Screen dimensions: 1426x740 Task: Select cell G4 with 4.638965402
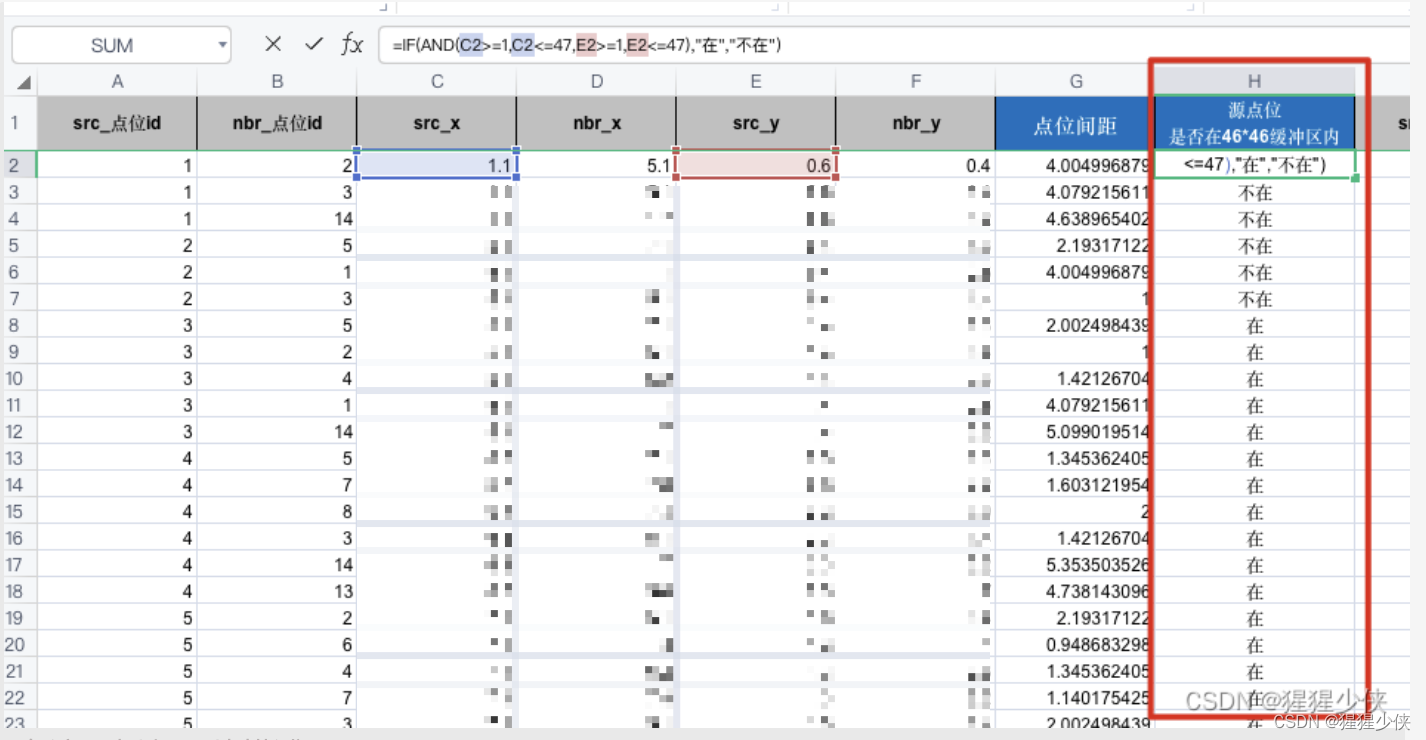pos(1075,219)
